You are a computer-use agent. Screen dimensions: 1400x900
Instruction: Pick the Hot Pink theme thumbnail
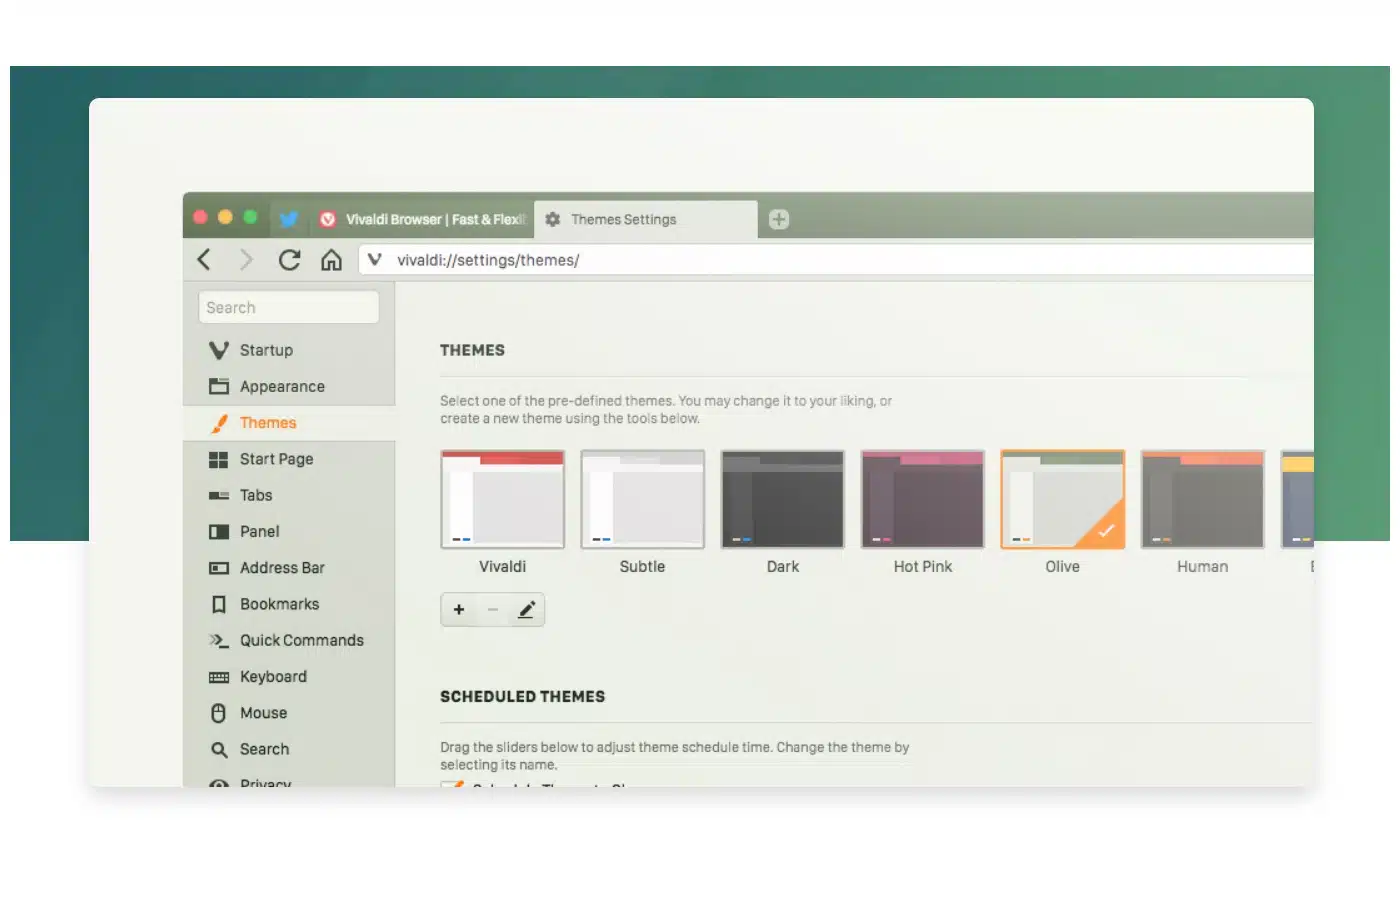[923, 499]
